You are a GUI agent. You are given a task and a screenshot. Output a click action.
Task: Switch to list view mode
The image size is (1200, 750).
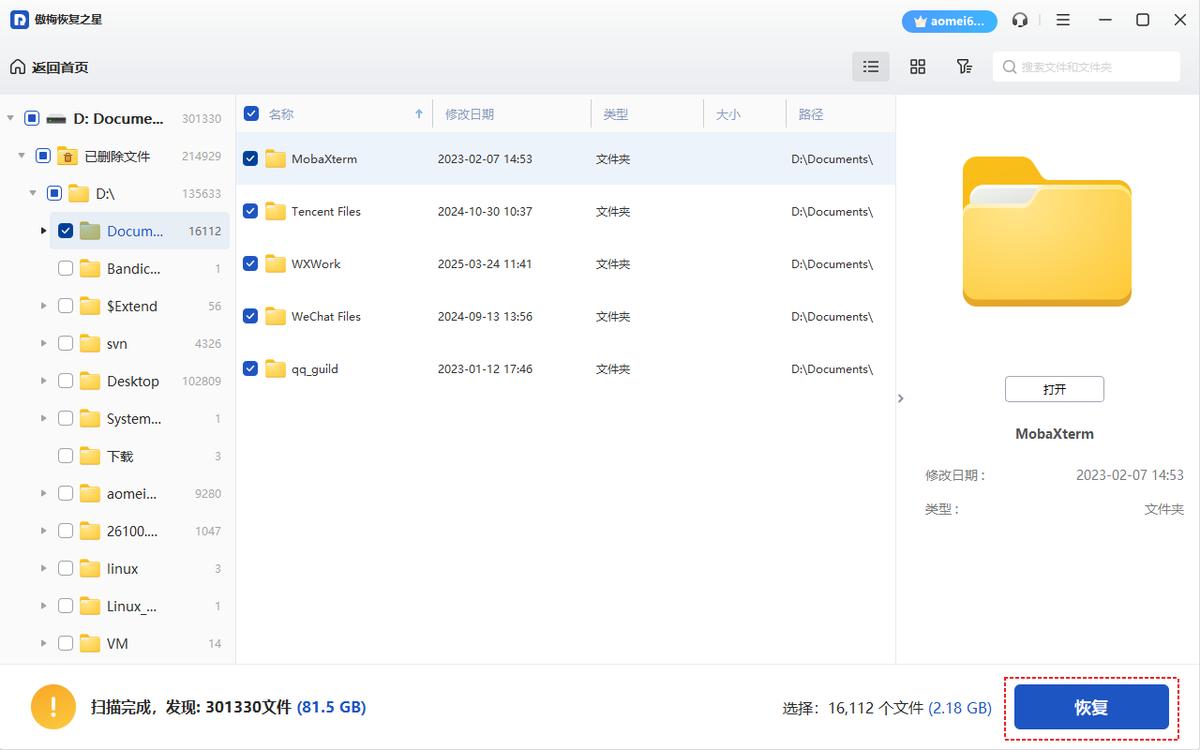pyautogui.click(x=870, y=67)
